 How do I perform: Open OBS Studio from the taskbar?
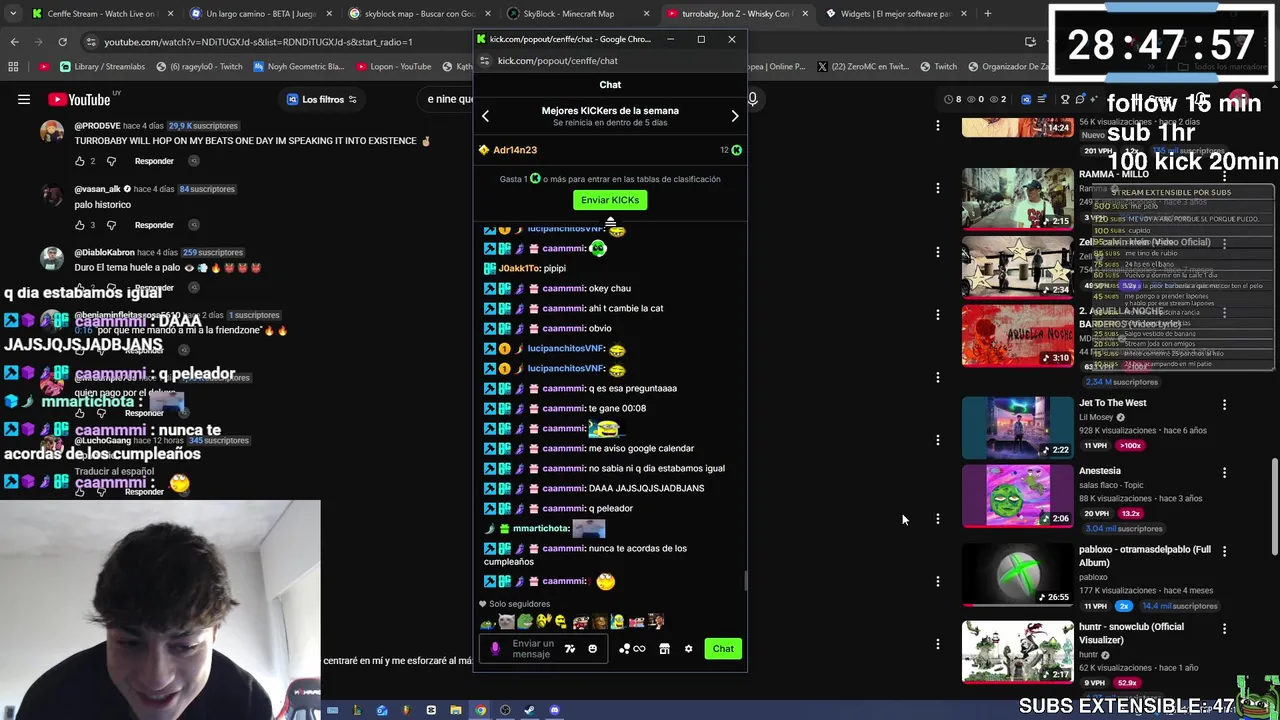(505, 710)
